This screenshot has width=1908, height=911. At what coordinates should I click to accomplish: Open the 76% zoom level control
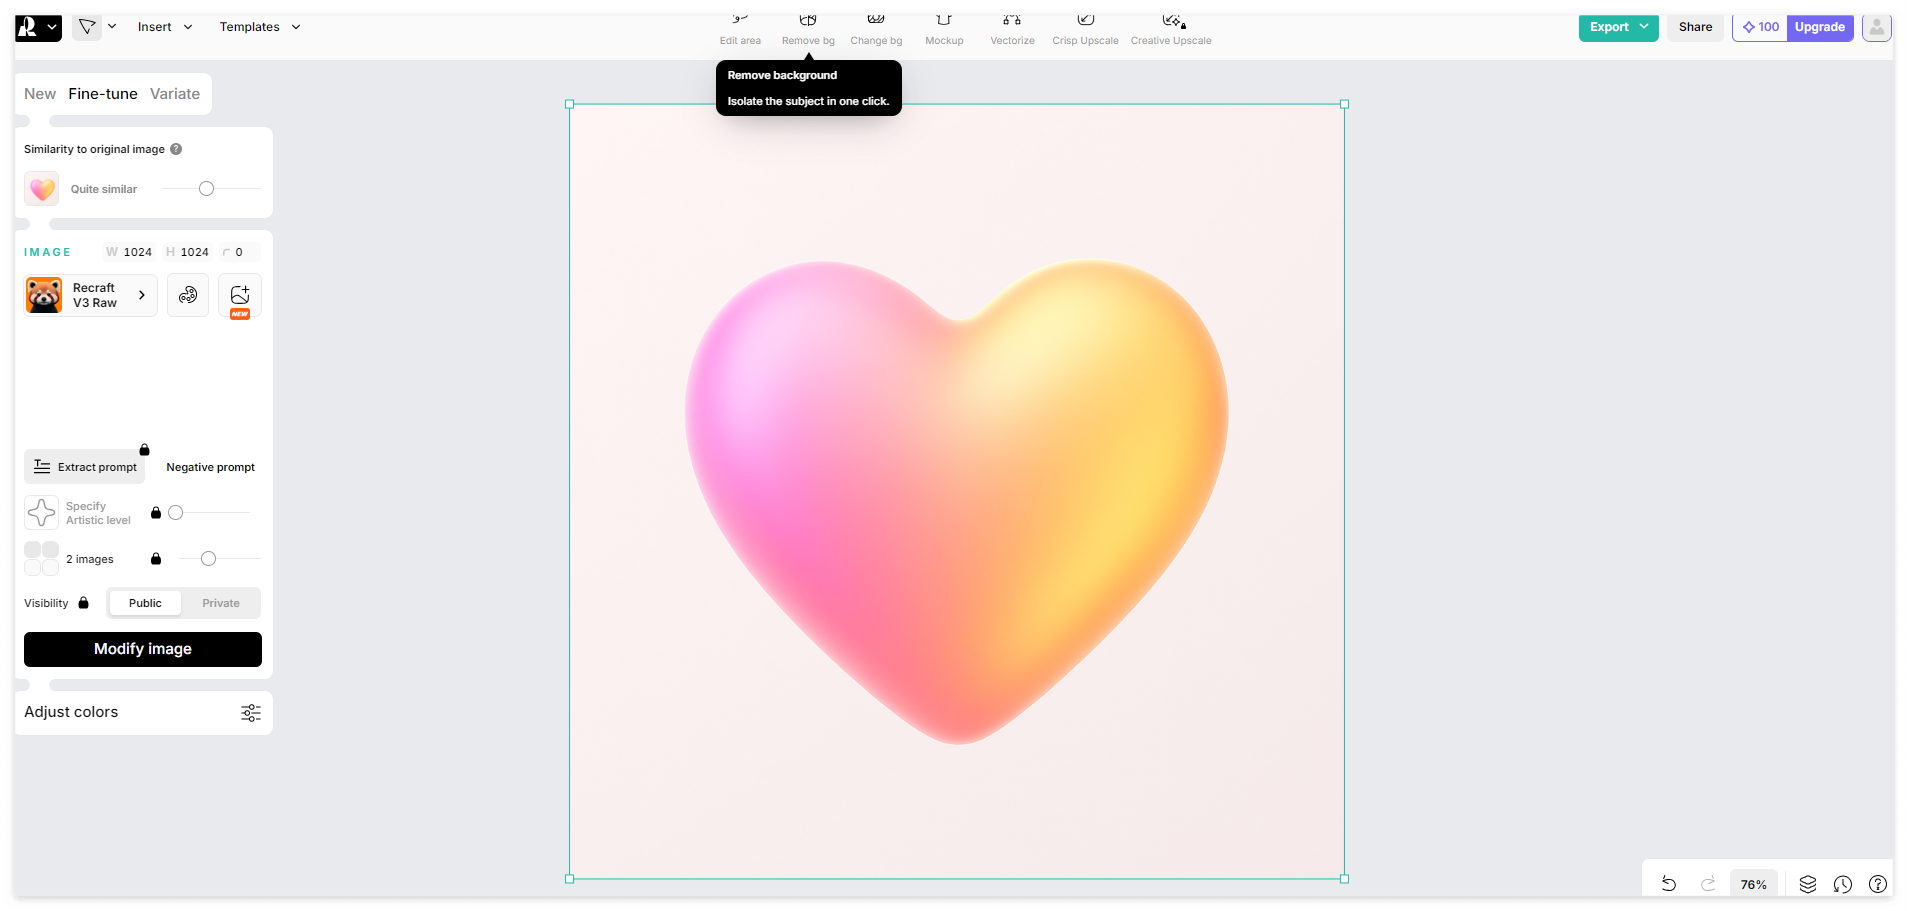[1753, 884]
